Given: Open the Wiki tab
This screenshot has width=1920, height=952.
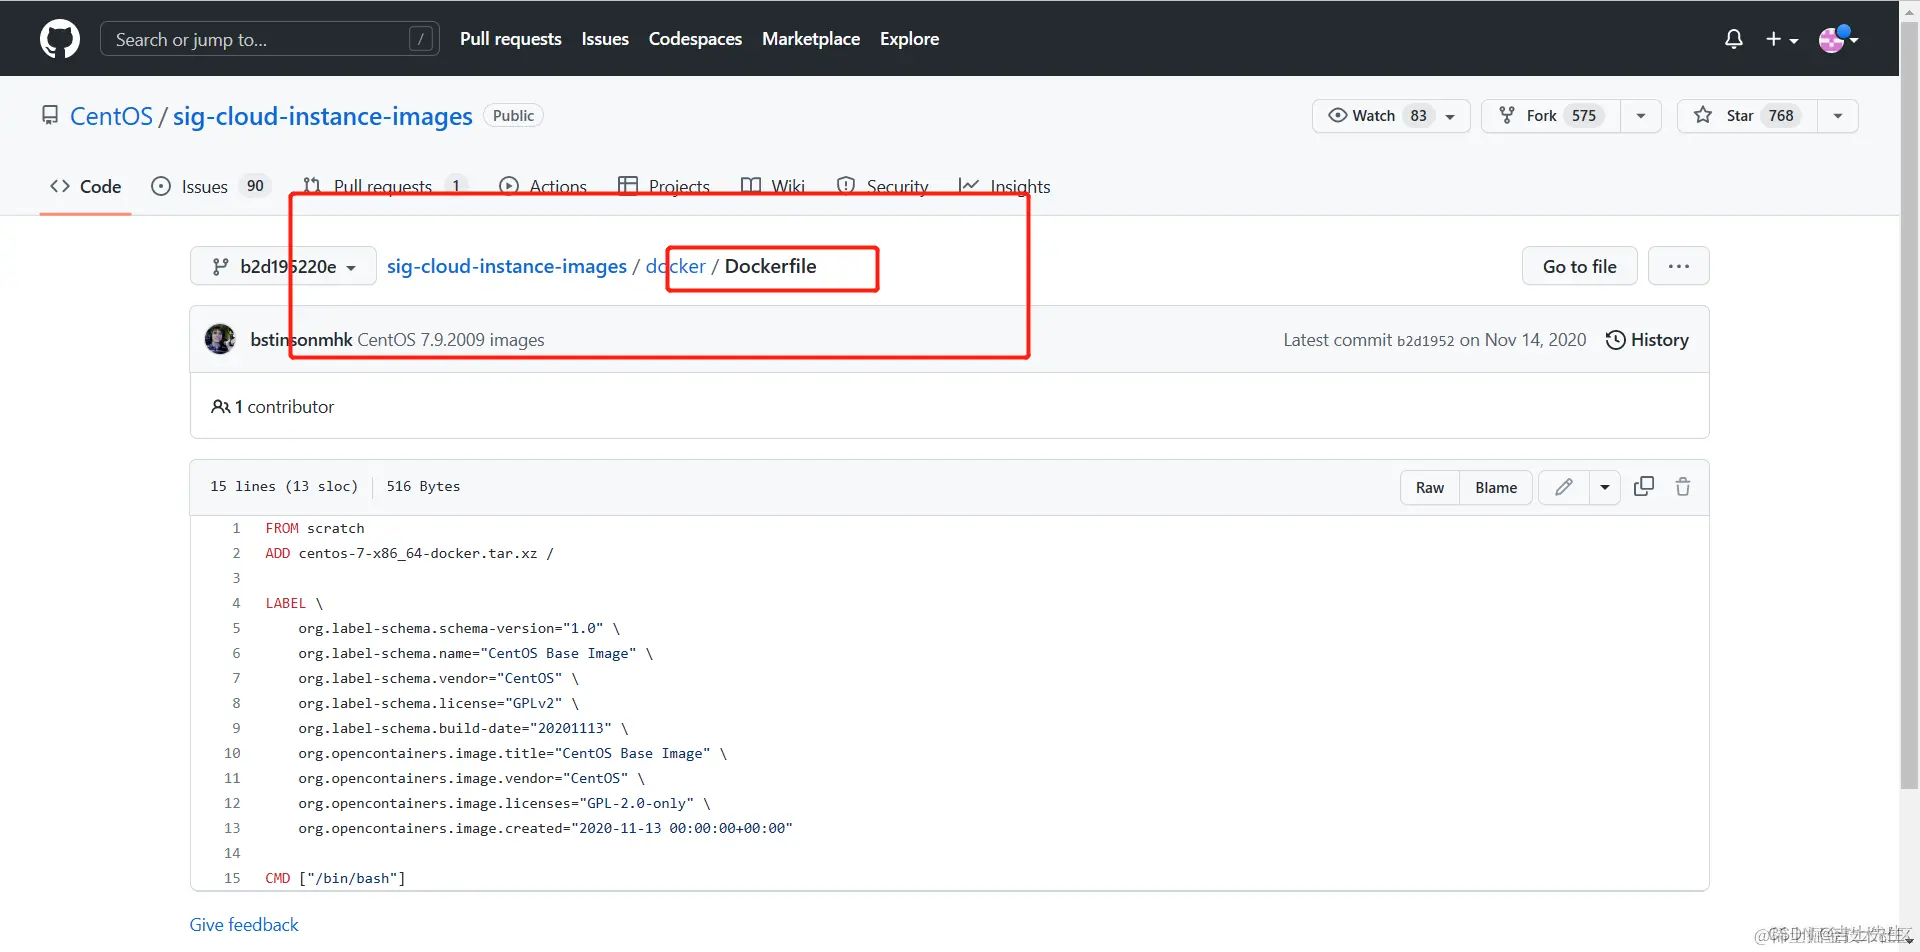Looking at the screenshot, I should coord(773,186).
